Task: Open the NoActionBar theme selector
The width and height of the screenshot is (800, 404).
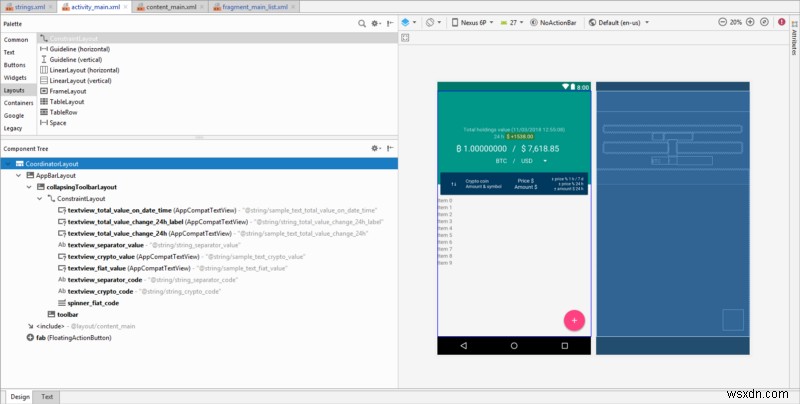Action: tap(554, 22)
